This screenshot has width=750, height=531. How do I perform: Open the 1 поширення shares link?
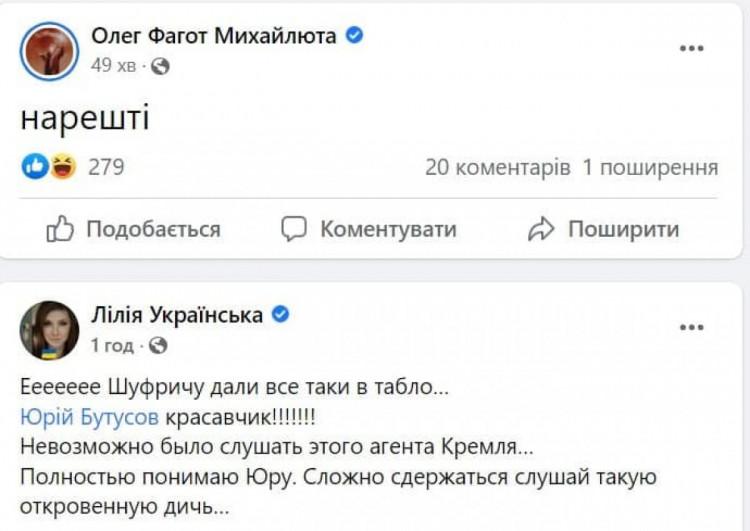(650, 167)
